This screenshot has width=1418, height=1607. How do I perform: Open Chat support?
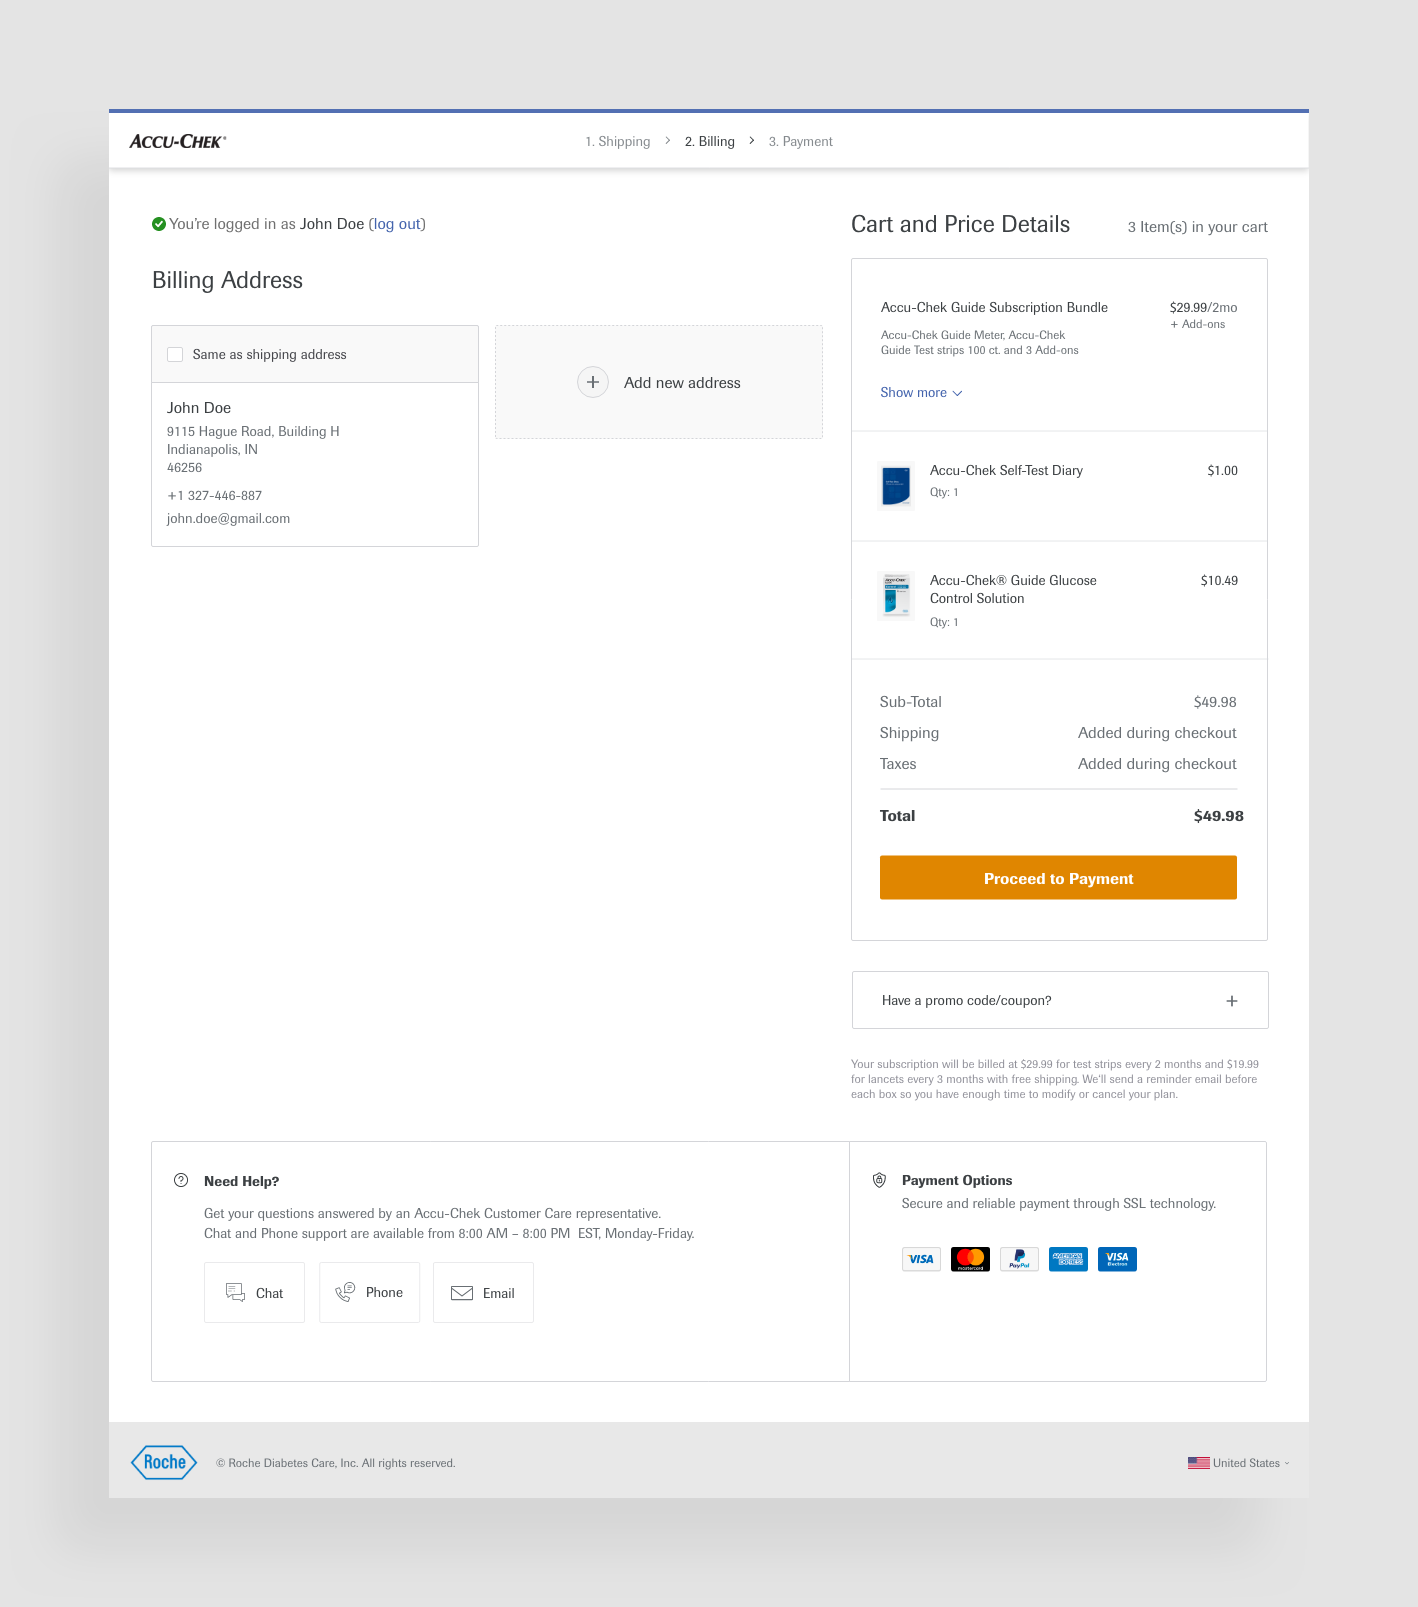tap(254, 1293)
